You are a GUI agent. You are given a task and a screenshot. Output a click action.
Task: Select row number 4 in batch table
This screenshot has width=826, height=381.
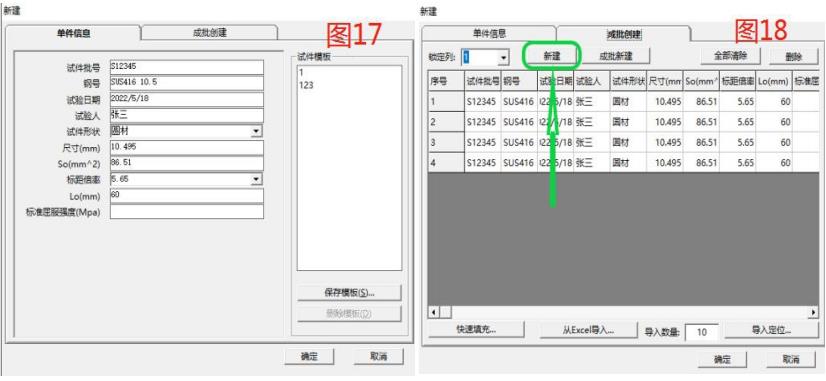(x=446, y=162)
